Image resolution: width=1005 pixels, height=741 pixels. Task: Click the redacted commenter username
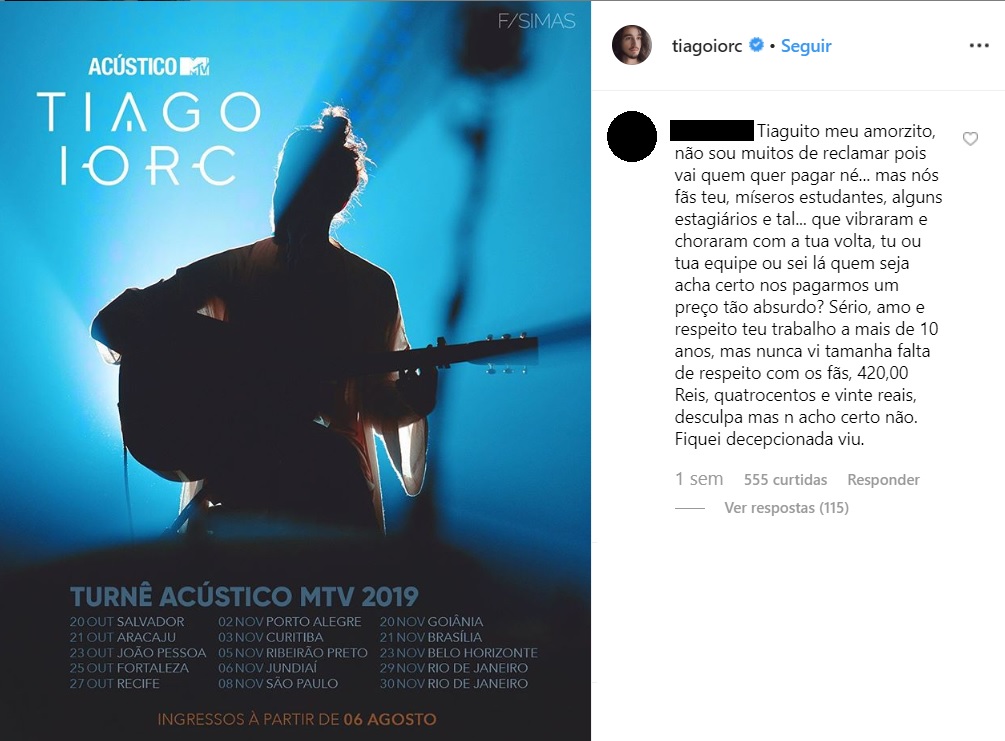tap(711, 130)
